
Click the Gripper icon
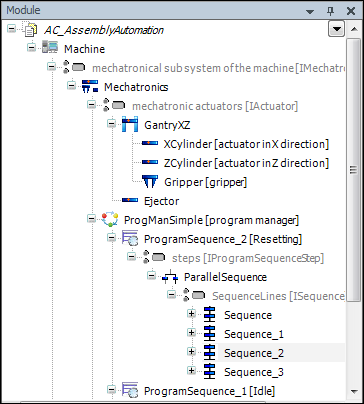click(150, 182)
